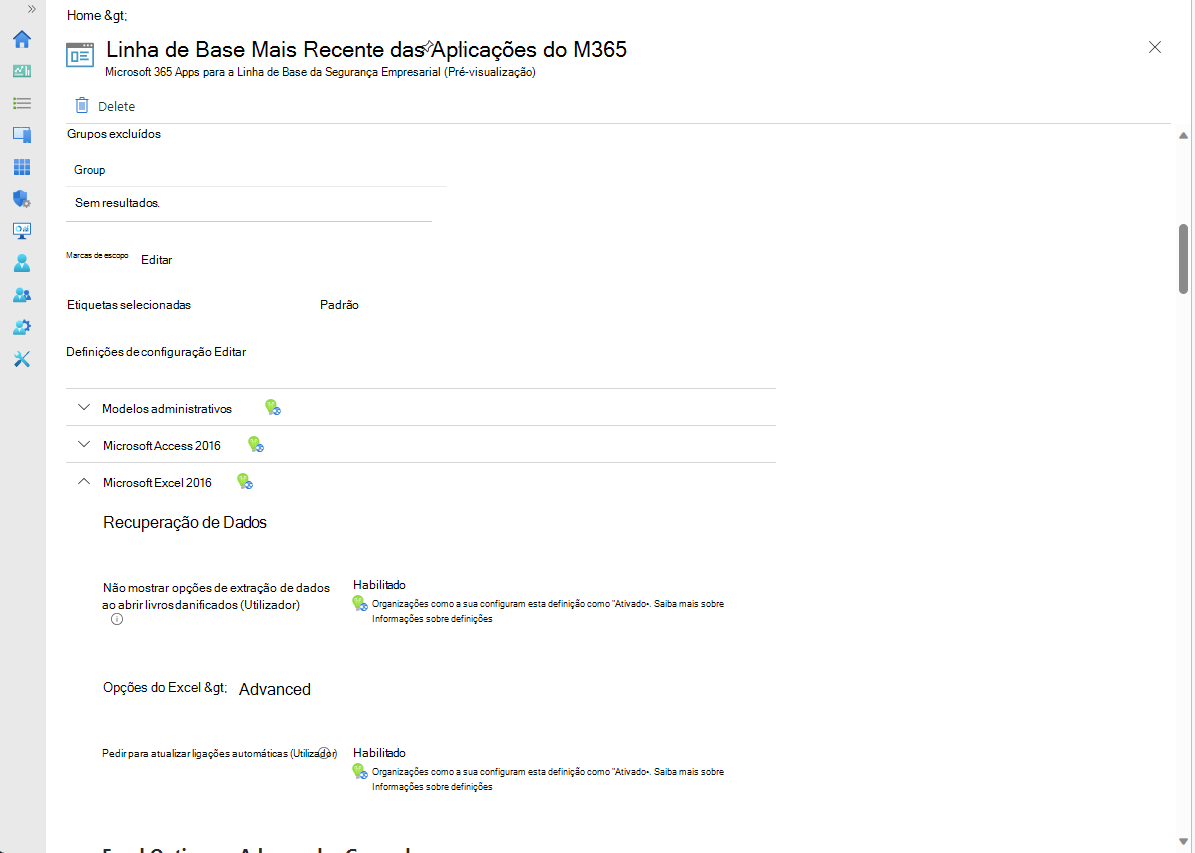
Task: Click 'Não mostrar opções de extração' setting label
Action: tap(216, 596)
